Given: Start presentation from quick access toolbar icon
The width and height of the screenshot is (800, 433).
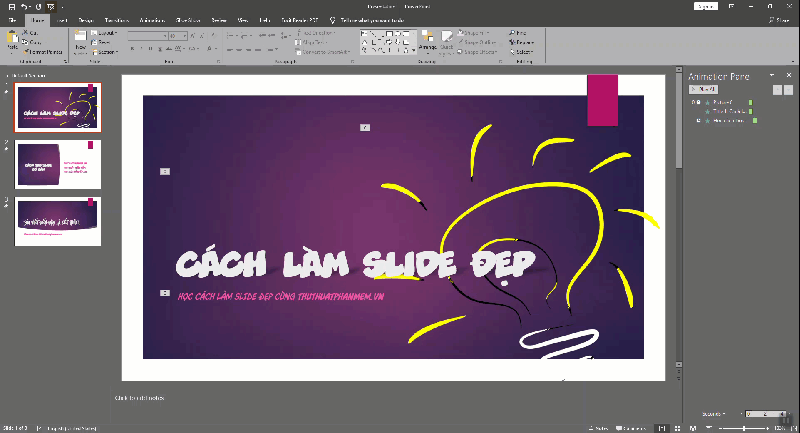Looking at the screenshot, I should pyautogui.click(x=51, y=7).
